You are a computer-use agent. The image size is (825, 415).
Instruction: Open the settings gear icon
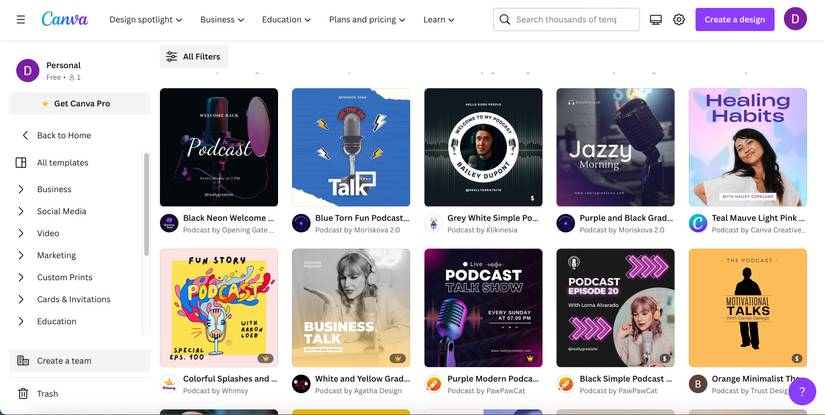tap(679, 19)
